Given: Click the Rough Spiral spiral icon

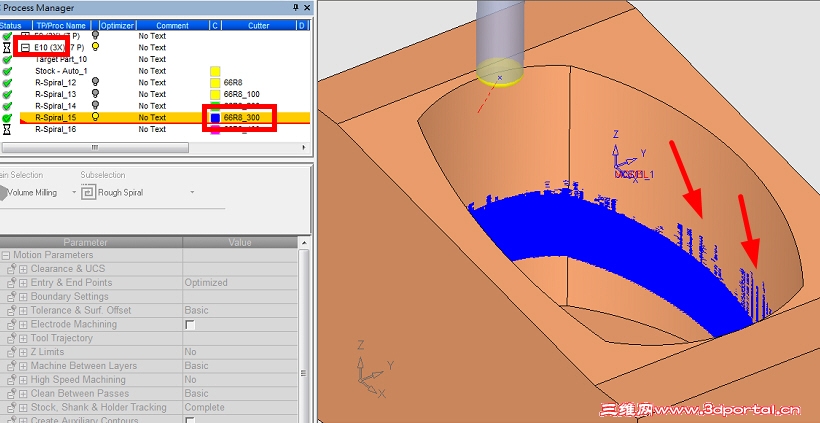Looking at the screenshot, I should pos(88,193).
